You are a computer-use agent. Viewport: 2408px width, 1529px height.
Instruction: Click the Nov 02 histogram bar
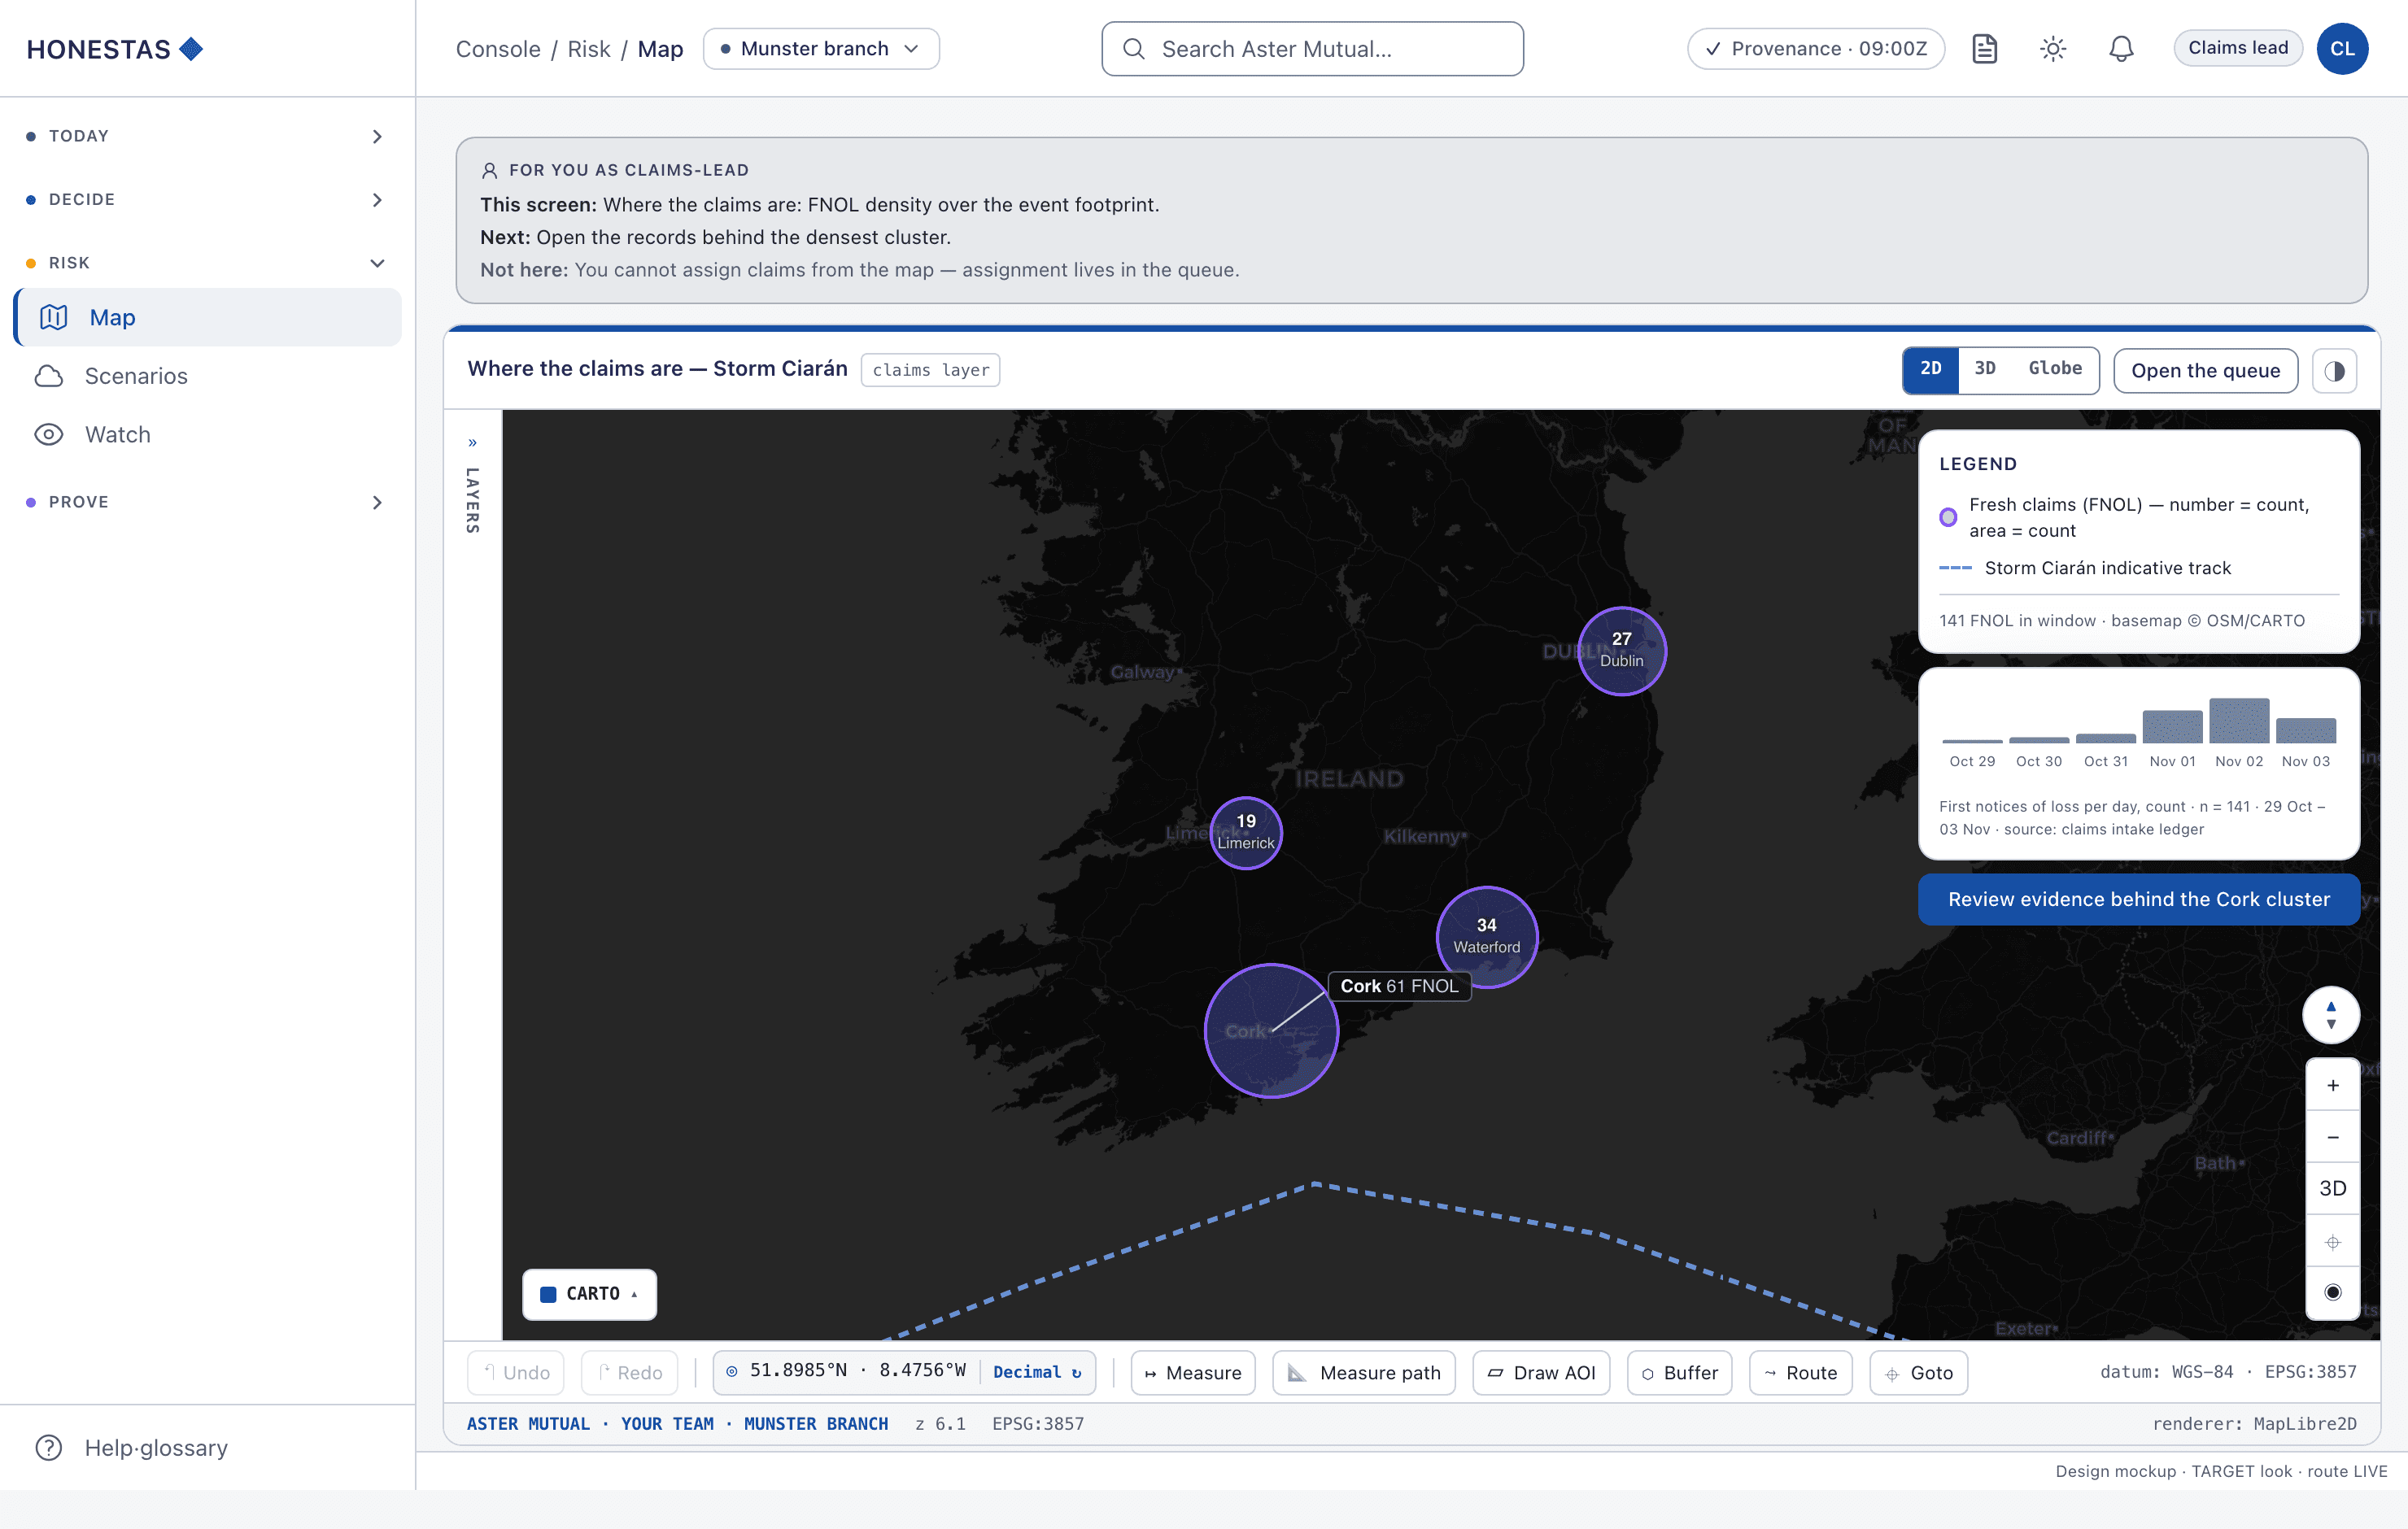[2238, 720]
